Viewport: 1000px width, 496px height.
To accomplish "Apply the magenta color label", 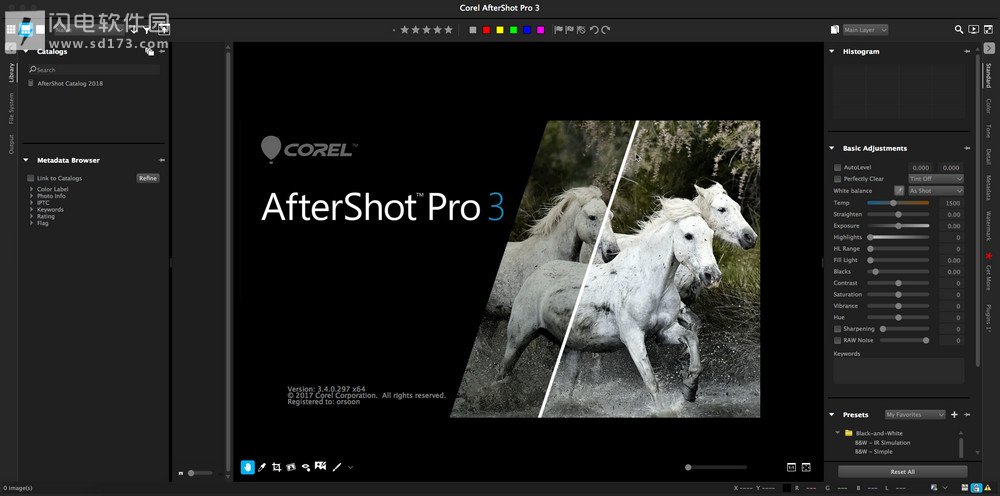I will 540,30.
